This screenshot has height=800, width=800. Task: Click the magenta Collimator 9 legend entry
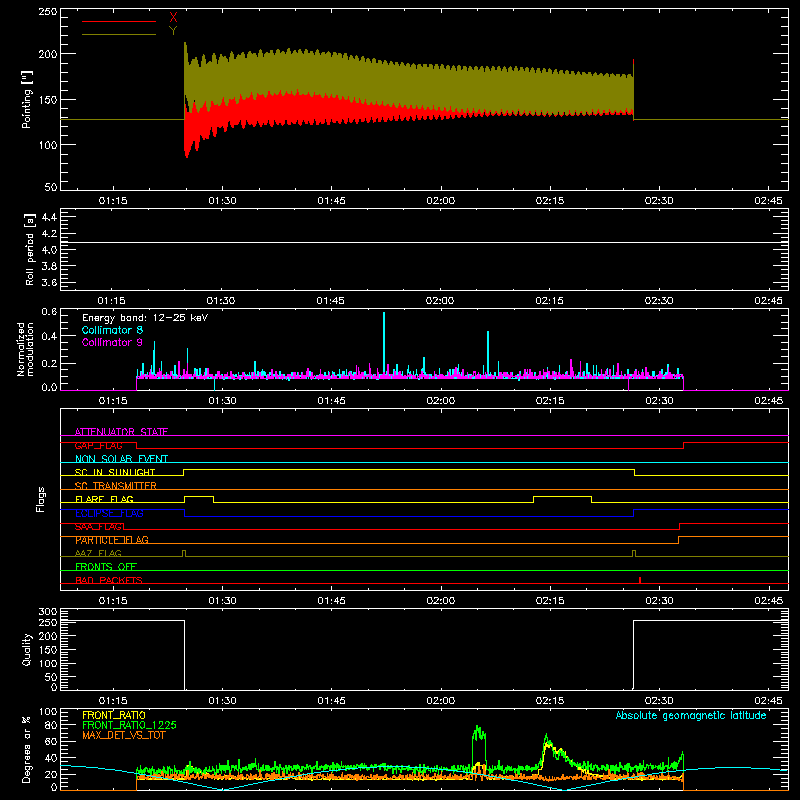click(x=112, y=342)
